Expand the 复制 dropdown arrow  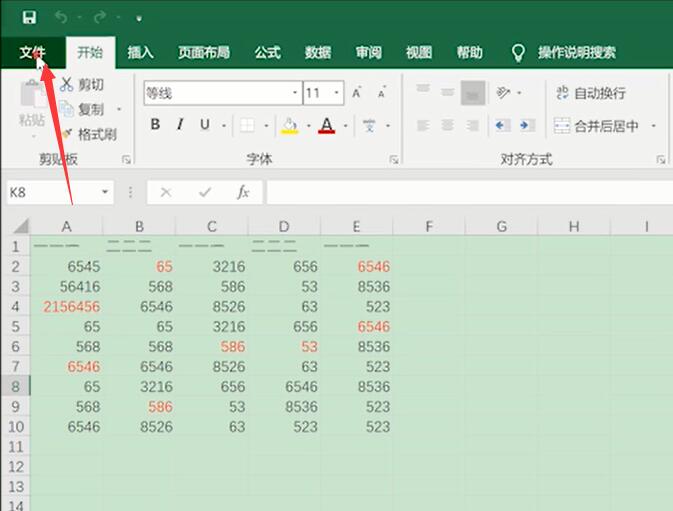click(x=119, y=109)
